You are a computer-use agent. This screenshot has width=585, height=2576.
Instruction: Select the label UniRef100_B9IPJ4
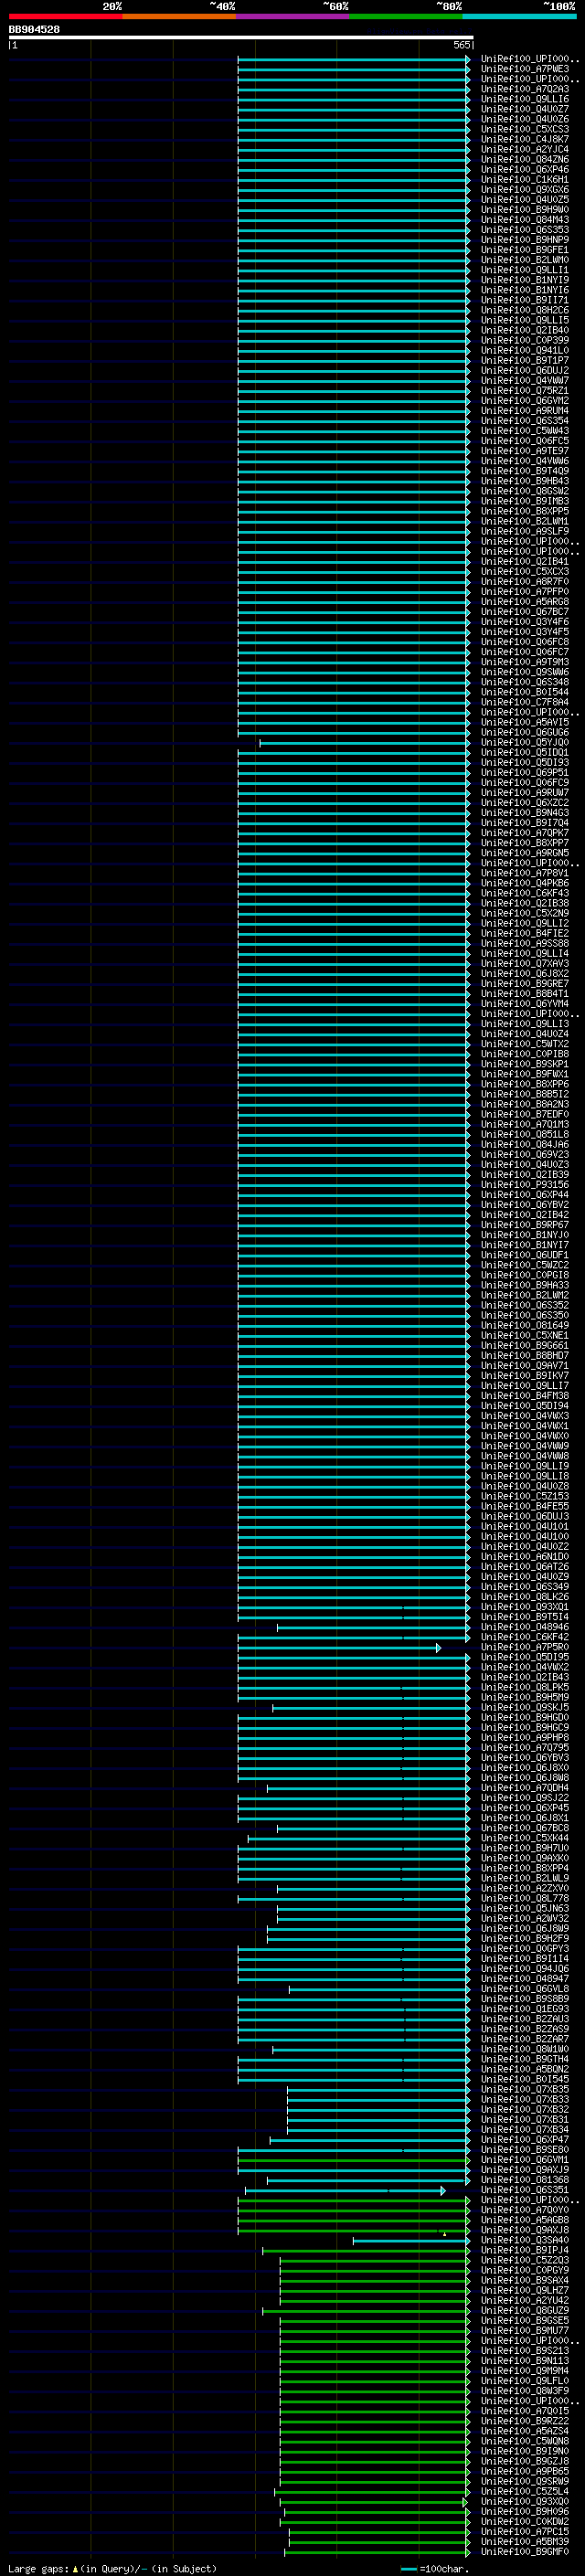coord(525,2250)
